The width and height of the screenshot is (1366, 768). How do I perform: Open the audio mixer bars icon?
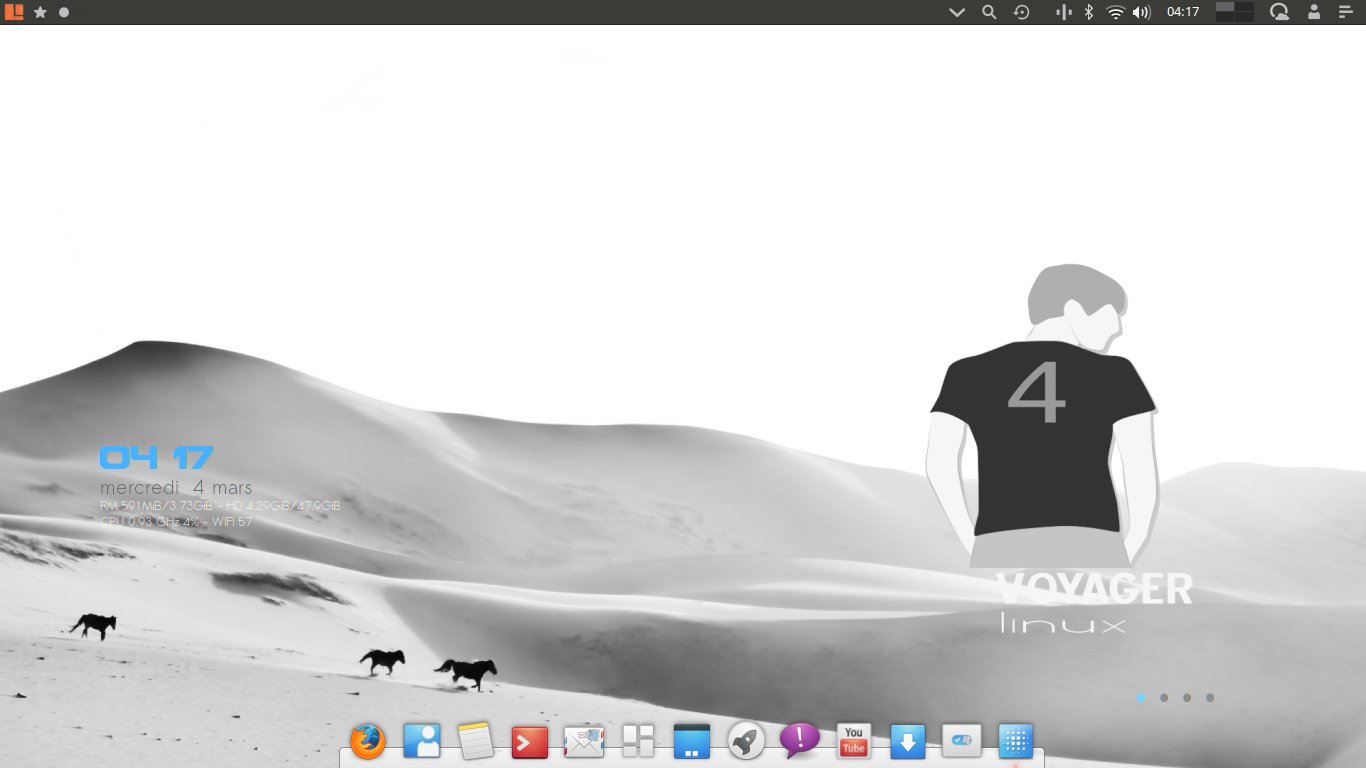[1064, 12]
